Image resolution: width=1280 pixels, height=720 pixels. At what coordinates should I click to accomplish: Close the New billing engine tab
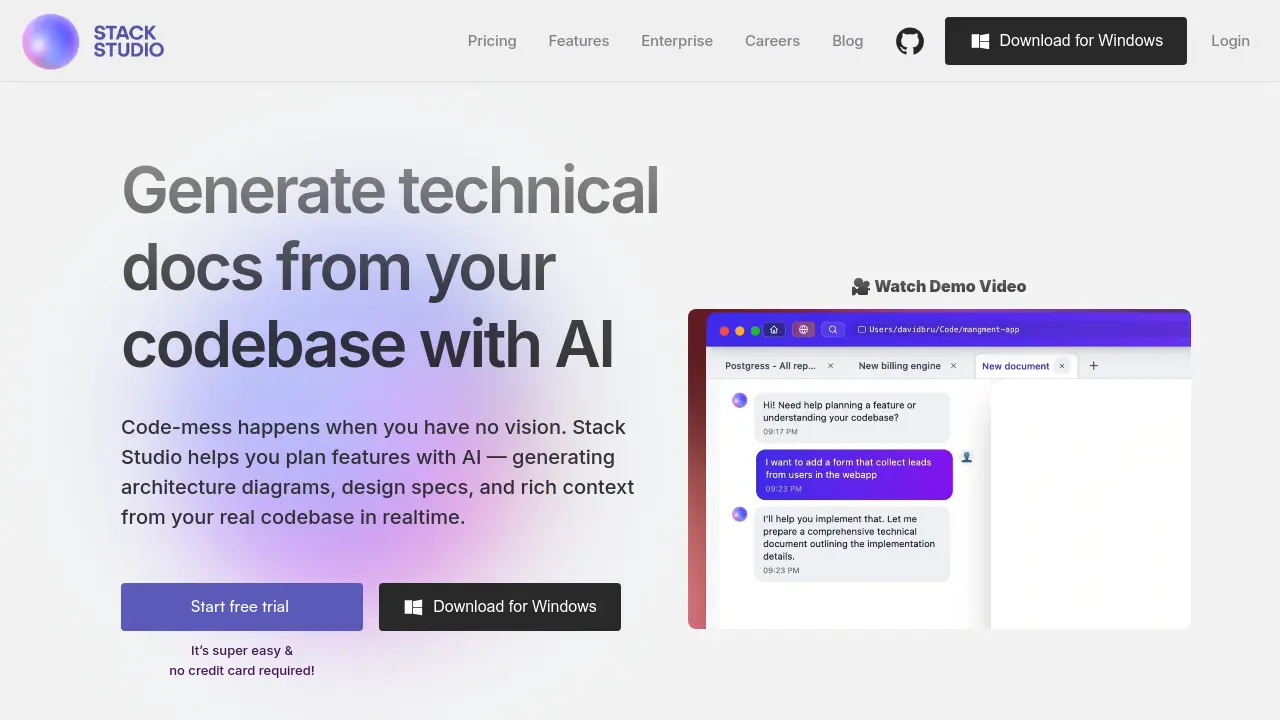pyautogui.click(x=953, y=366)
